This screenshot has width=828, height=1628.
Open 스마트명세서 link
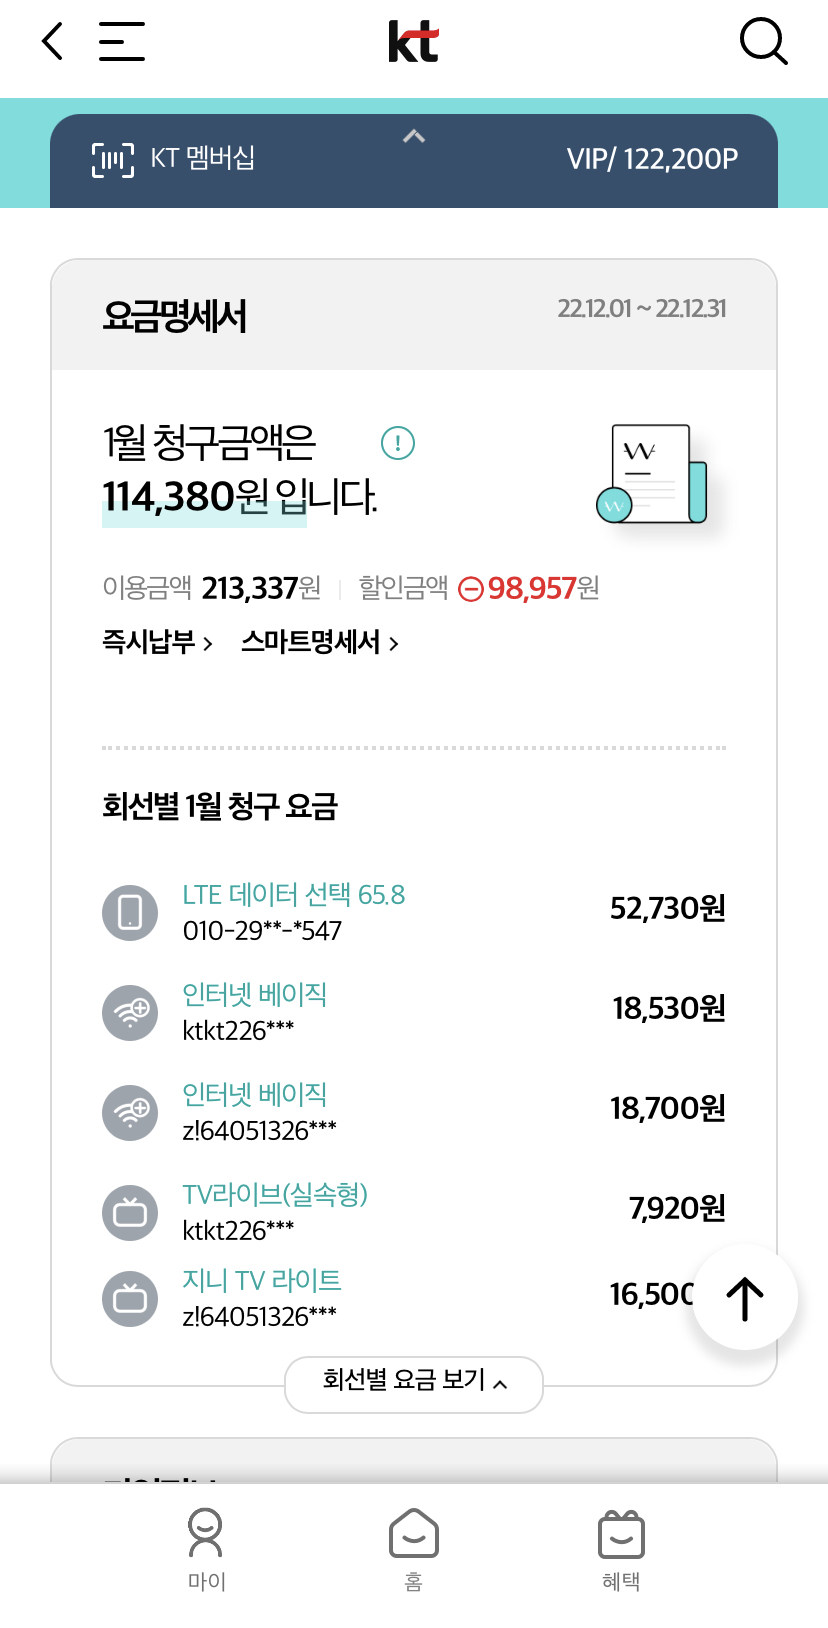coord(320,642)
